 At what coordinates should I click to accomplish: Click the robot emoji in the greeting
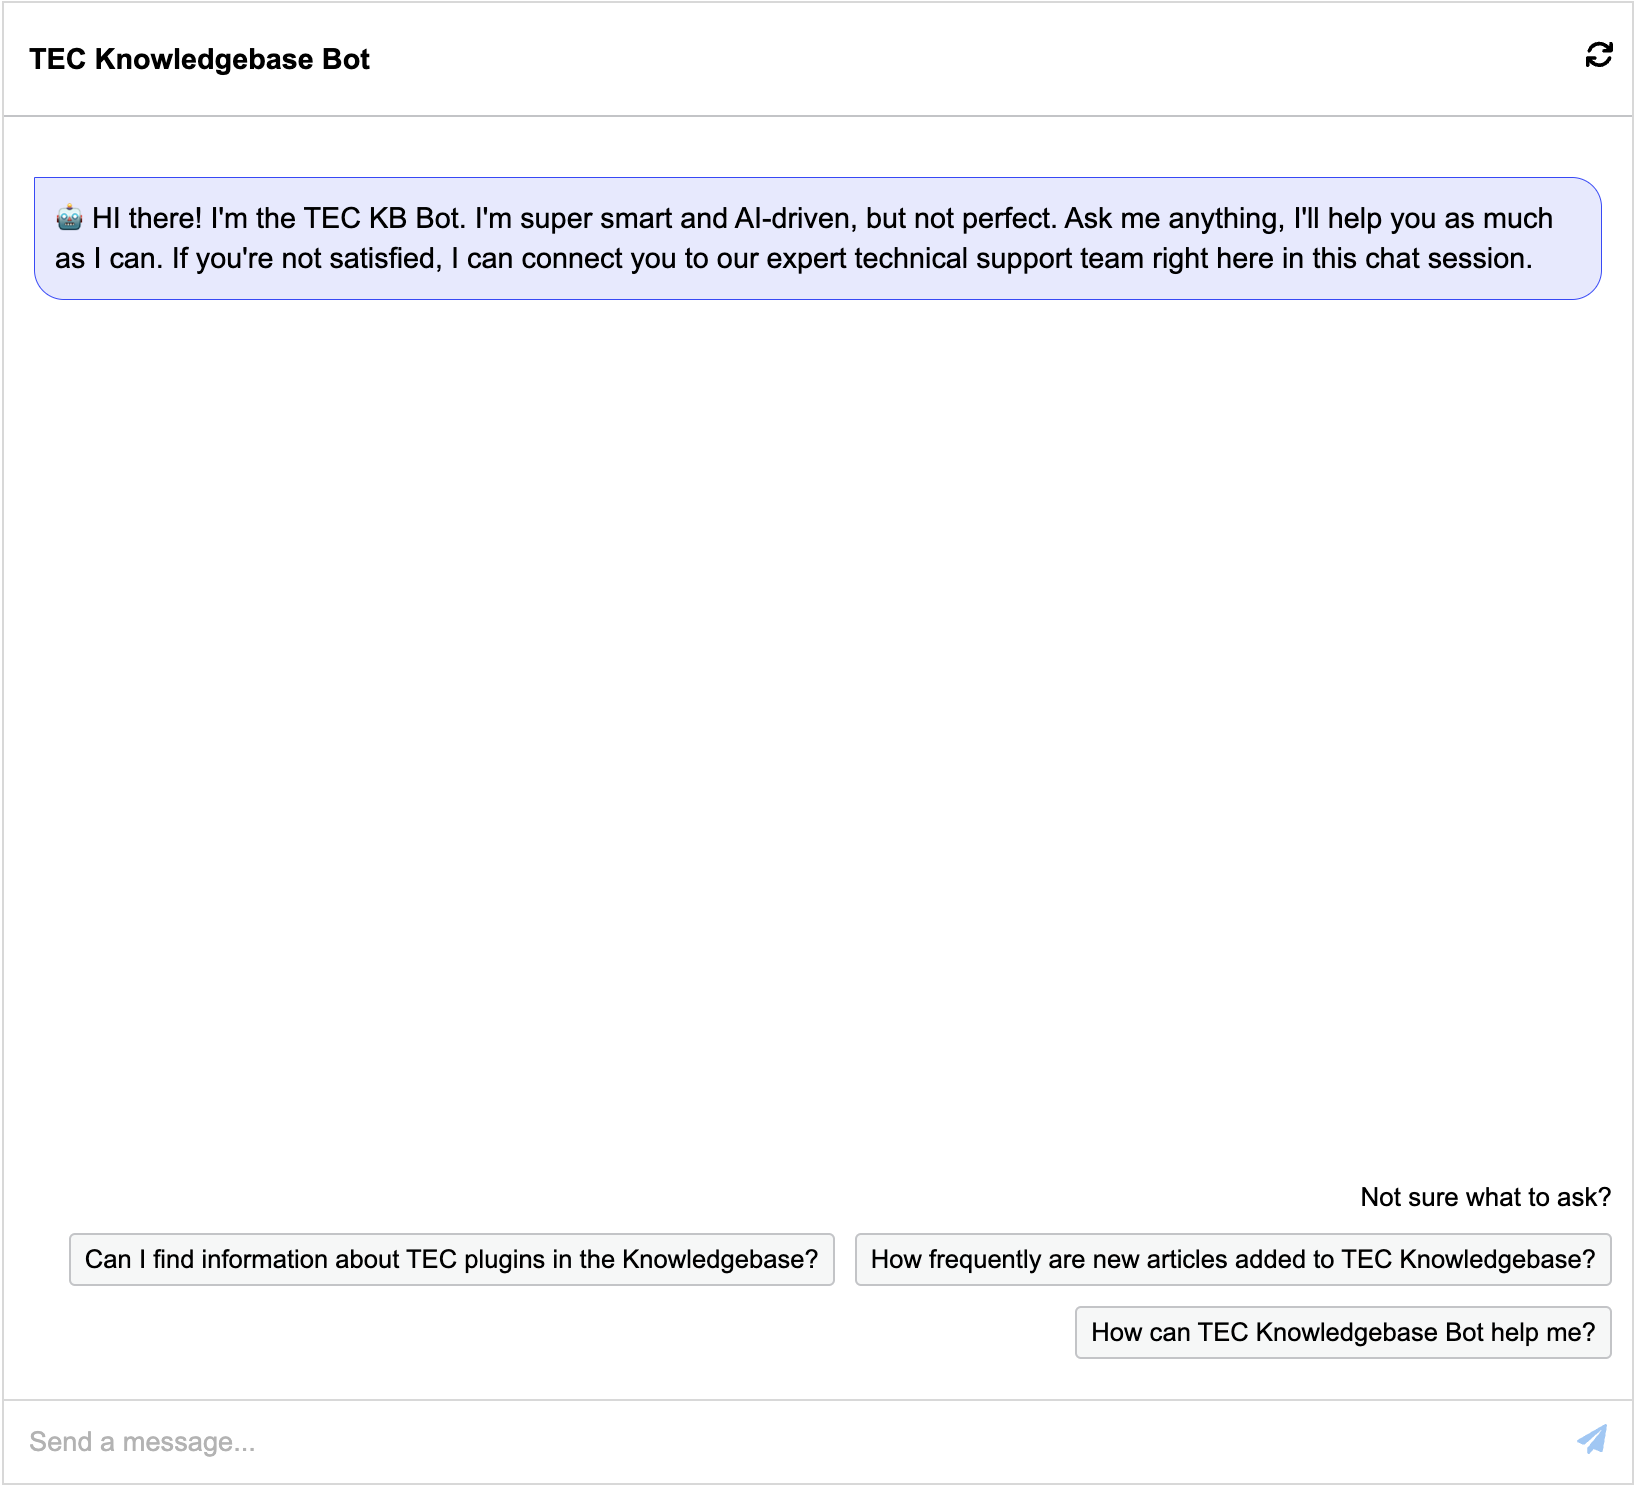pos(69,217)
